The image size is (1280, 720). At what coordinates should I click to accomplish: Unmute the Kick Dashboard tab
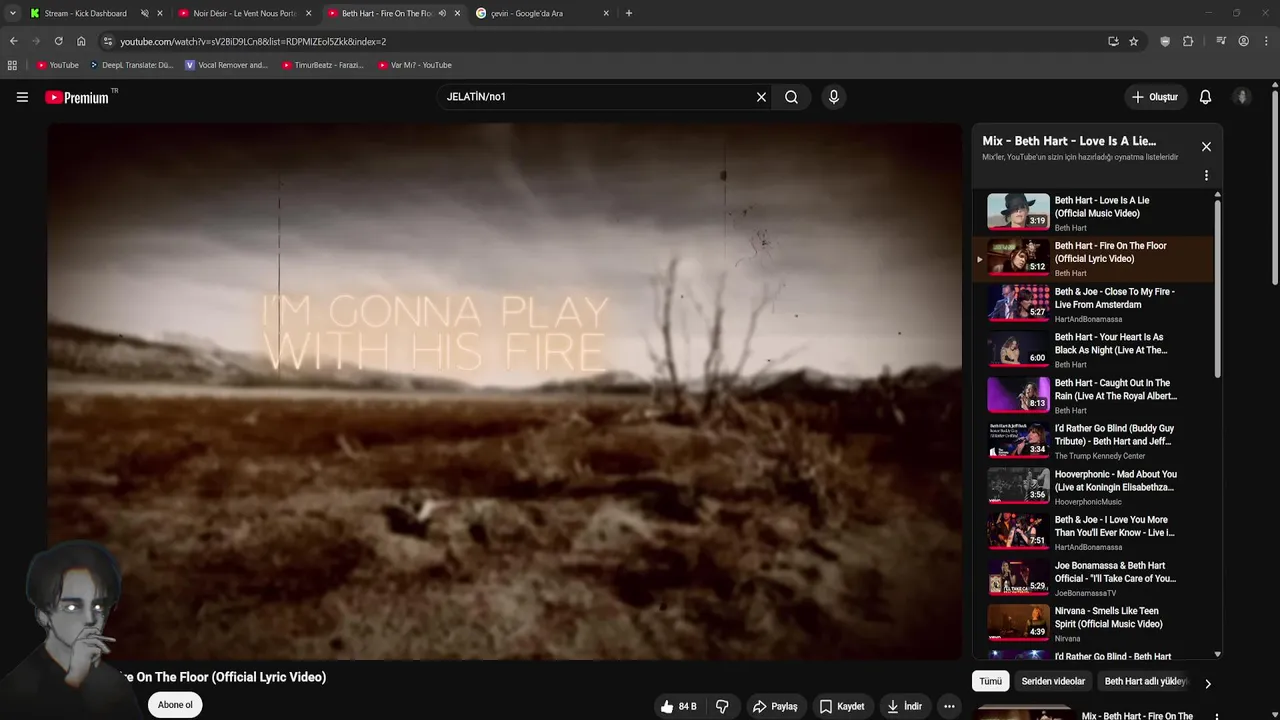(x=144, y=13)
